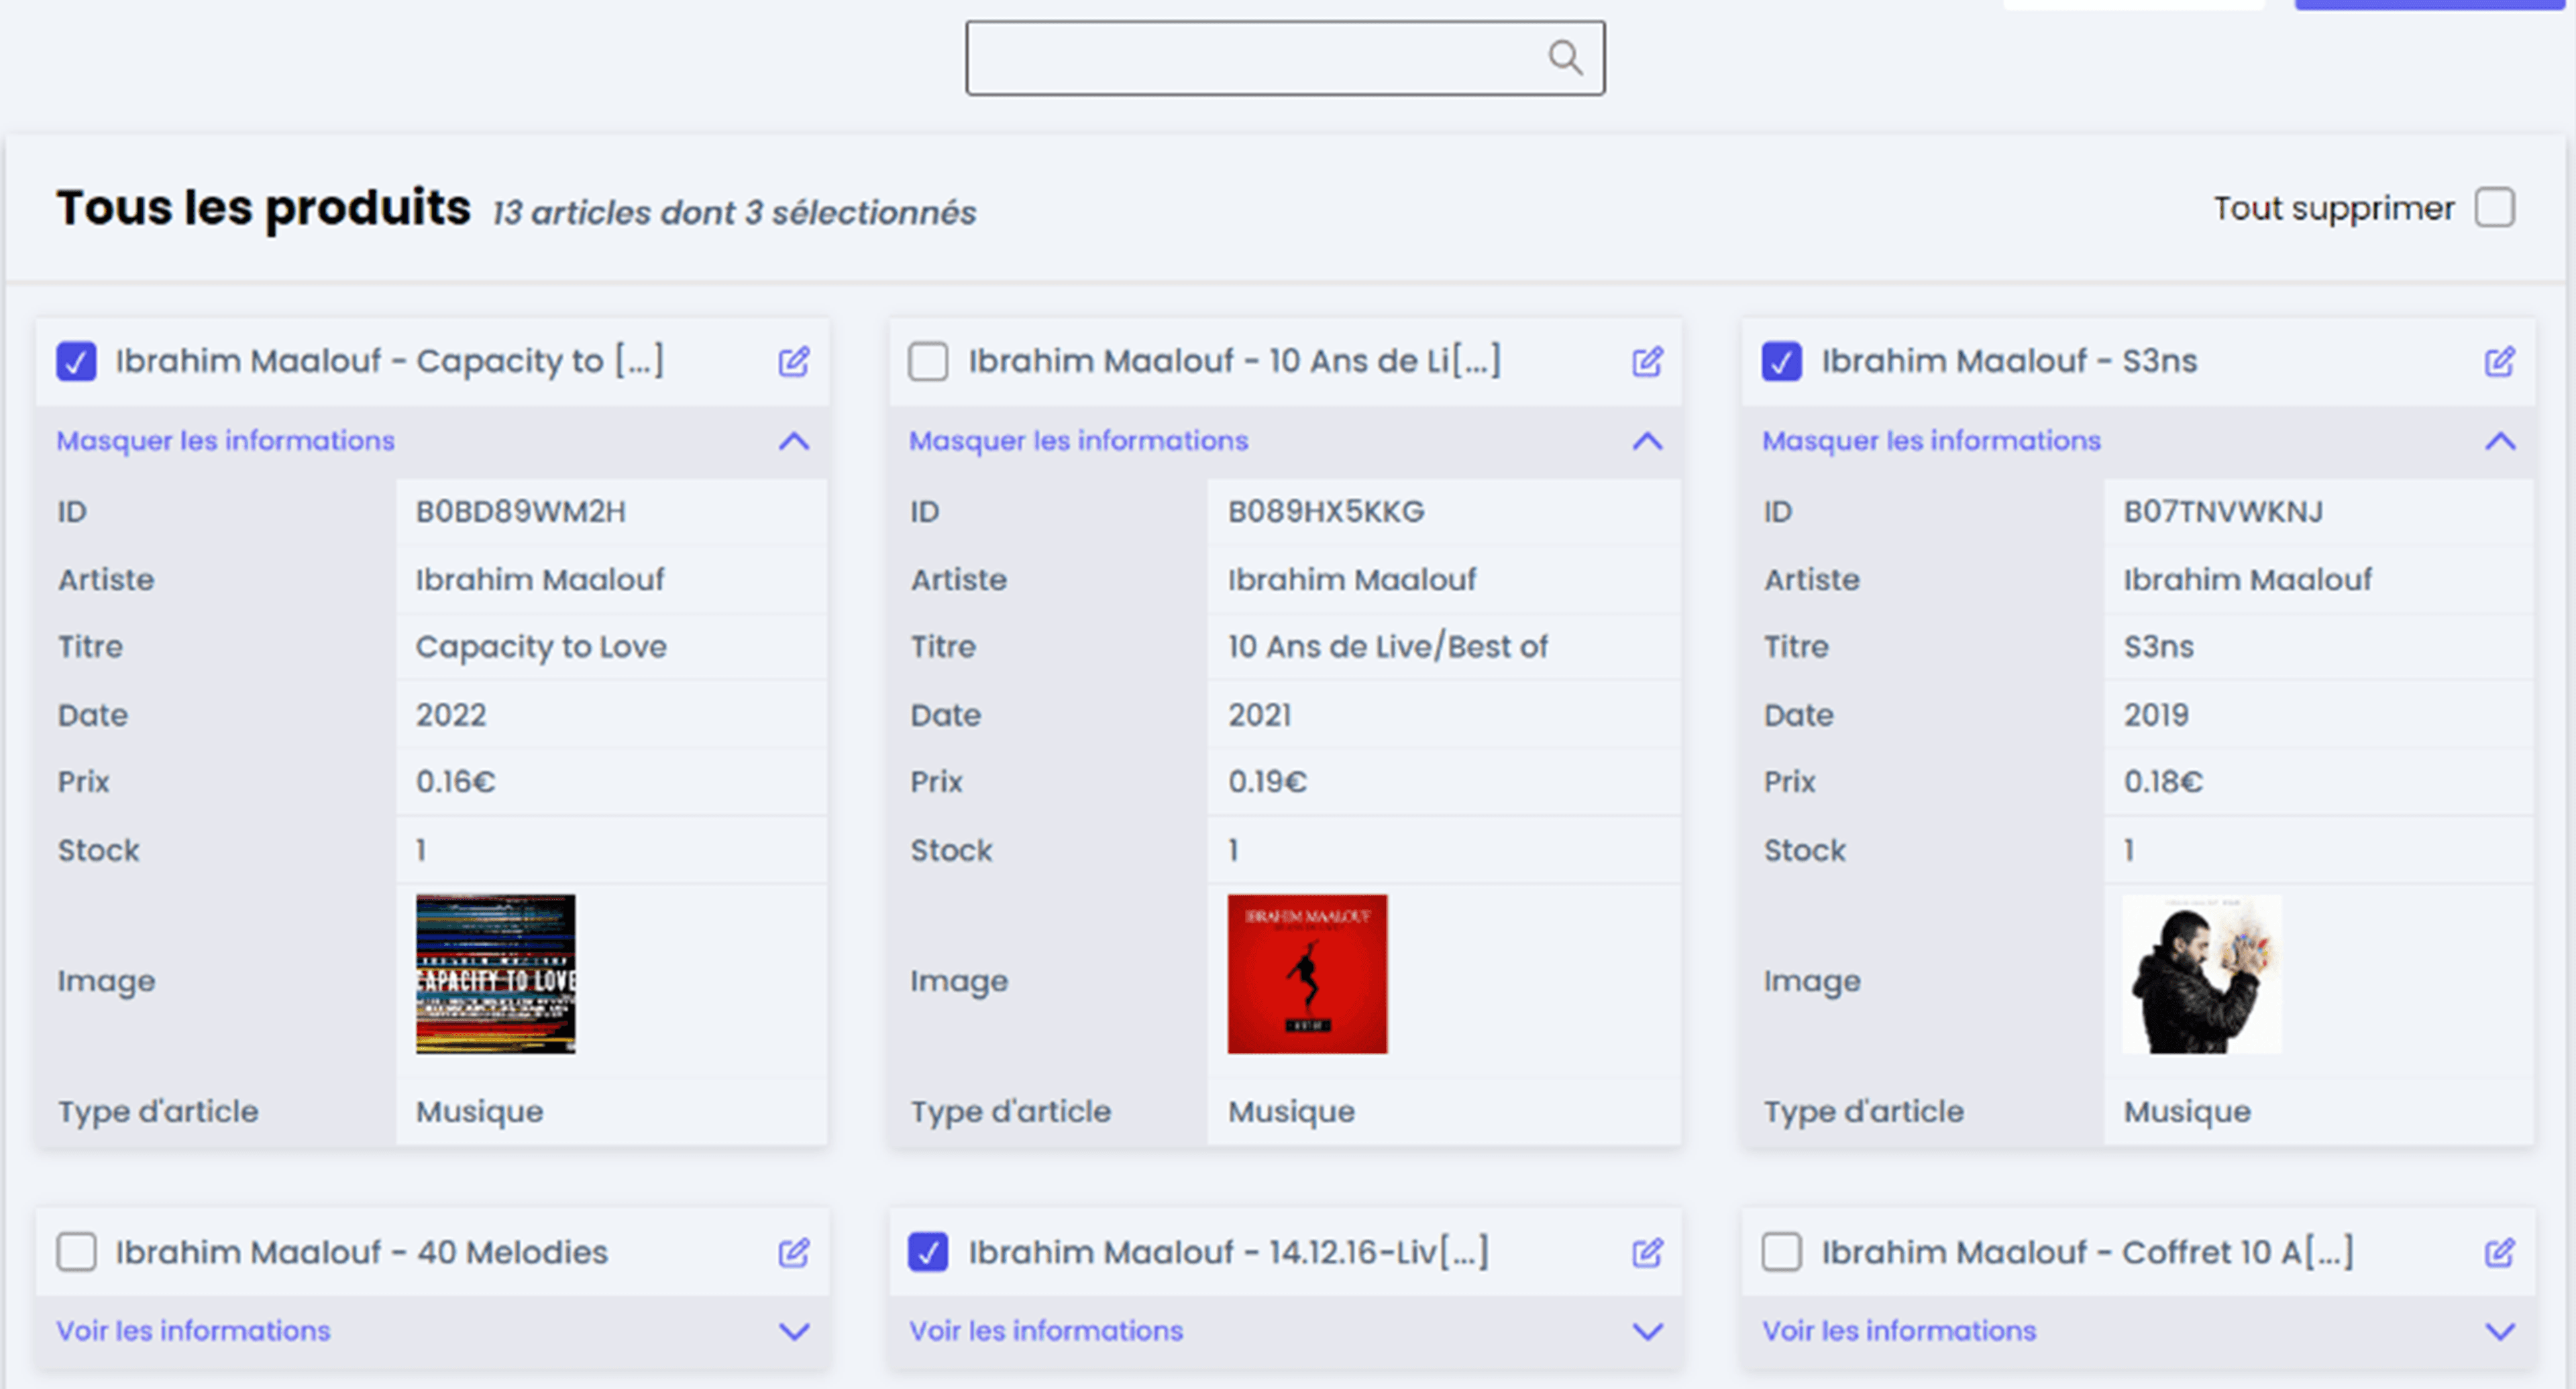Edit the 40 Melodies product
Screen dimensions: 2576x1389
pos(794,1252)
